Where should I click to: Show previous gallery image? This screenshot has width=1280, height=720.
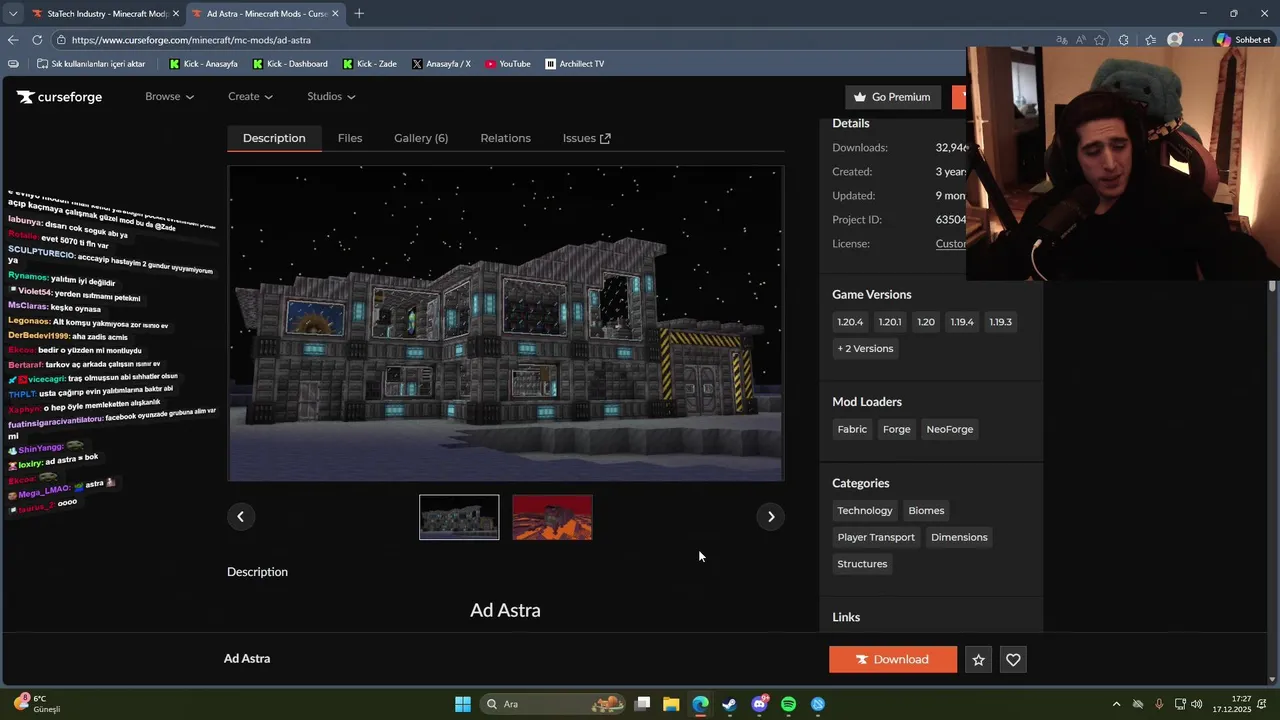[240, 517]
